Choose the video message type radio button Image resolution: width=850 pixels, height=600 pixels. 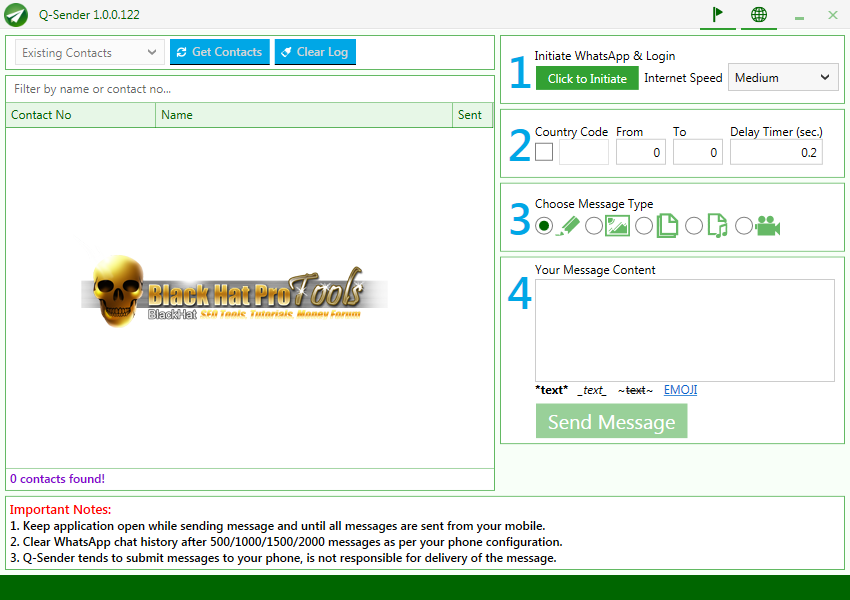[743, 226]
